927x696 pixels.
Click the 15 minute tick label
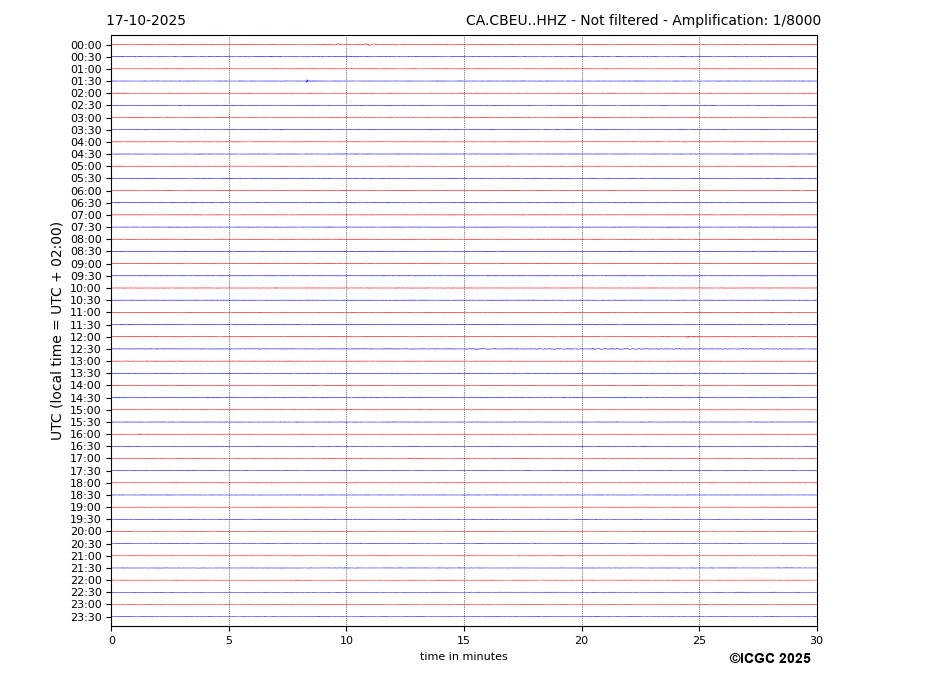[x=464, y=640]
